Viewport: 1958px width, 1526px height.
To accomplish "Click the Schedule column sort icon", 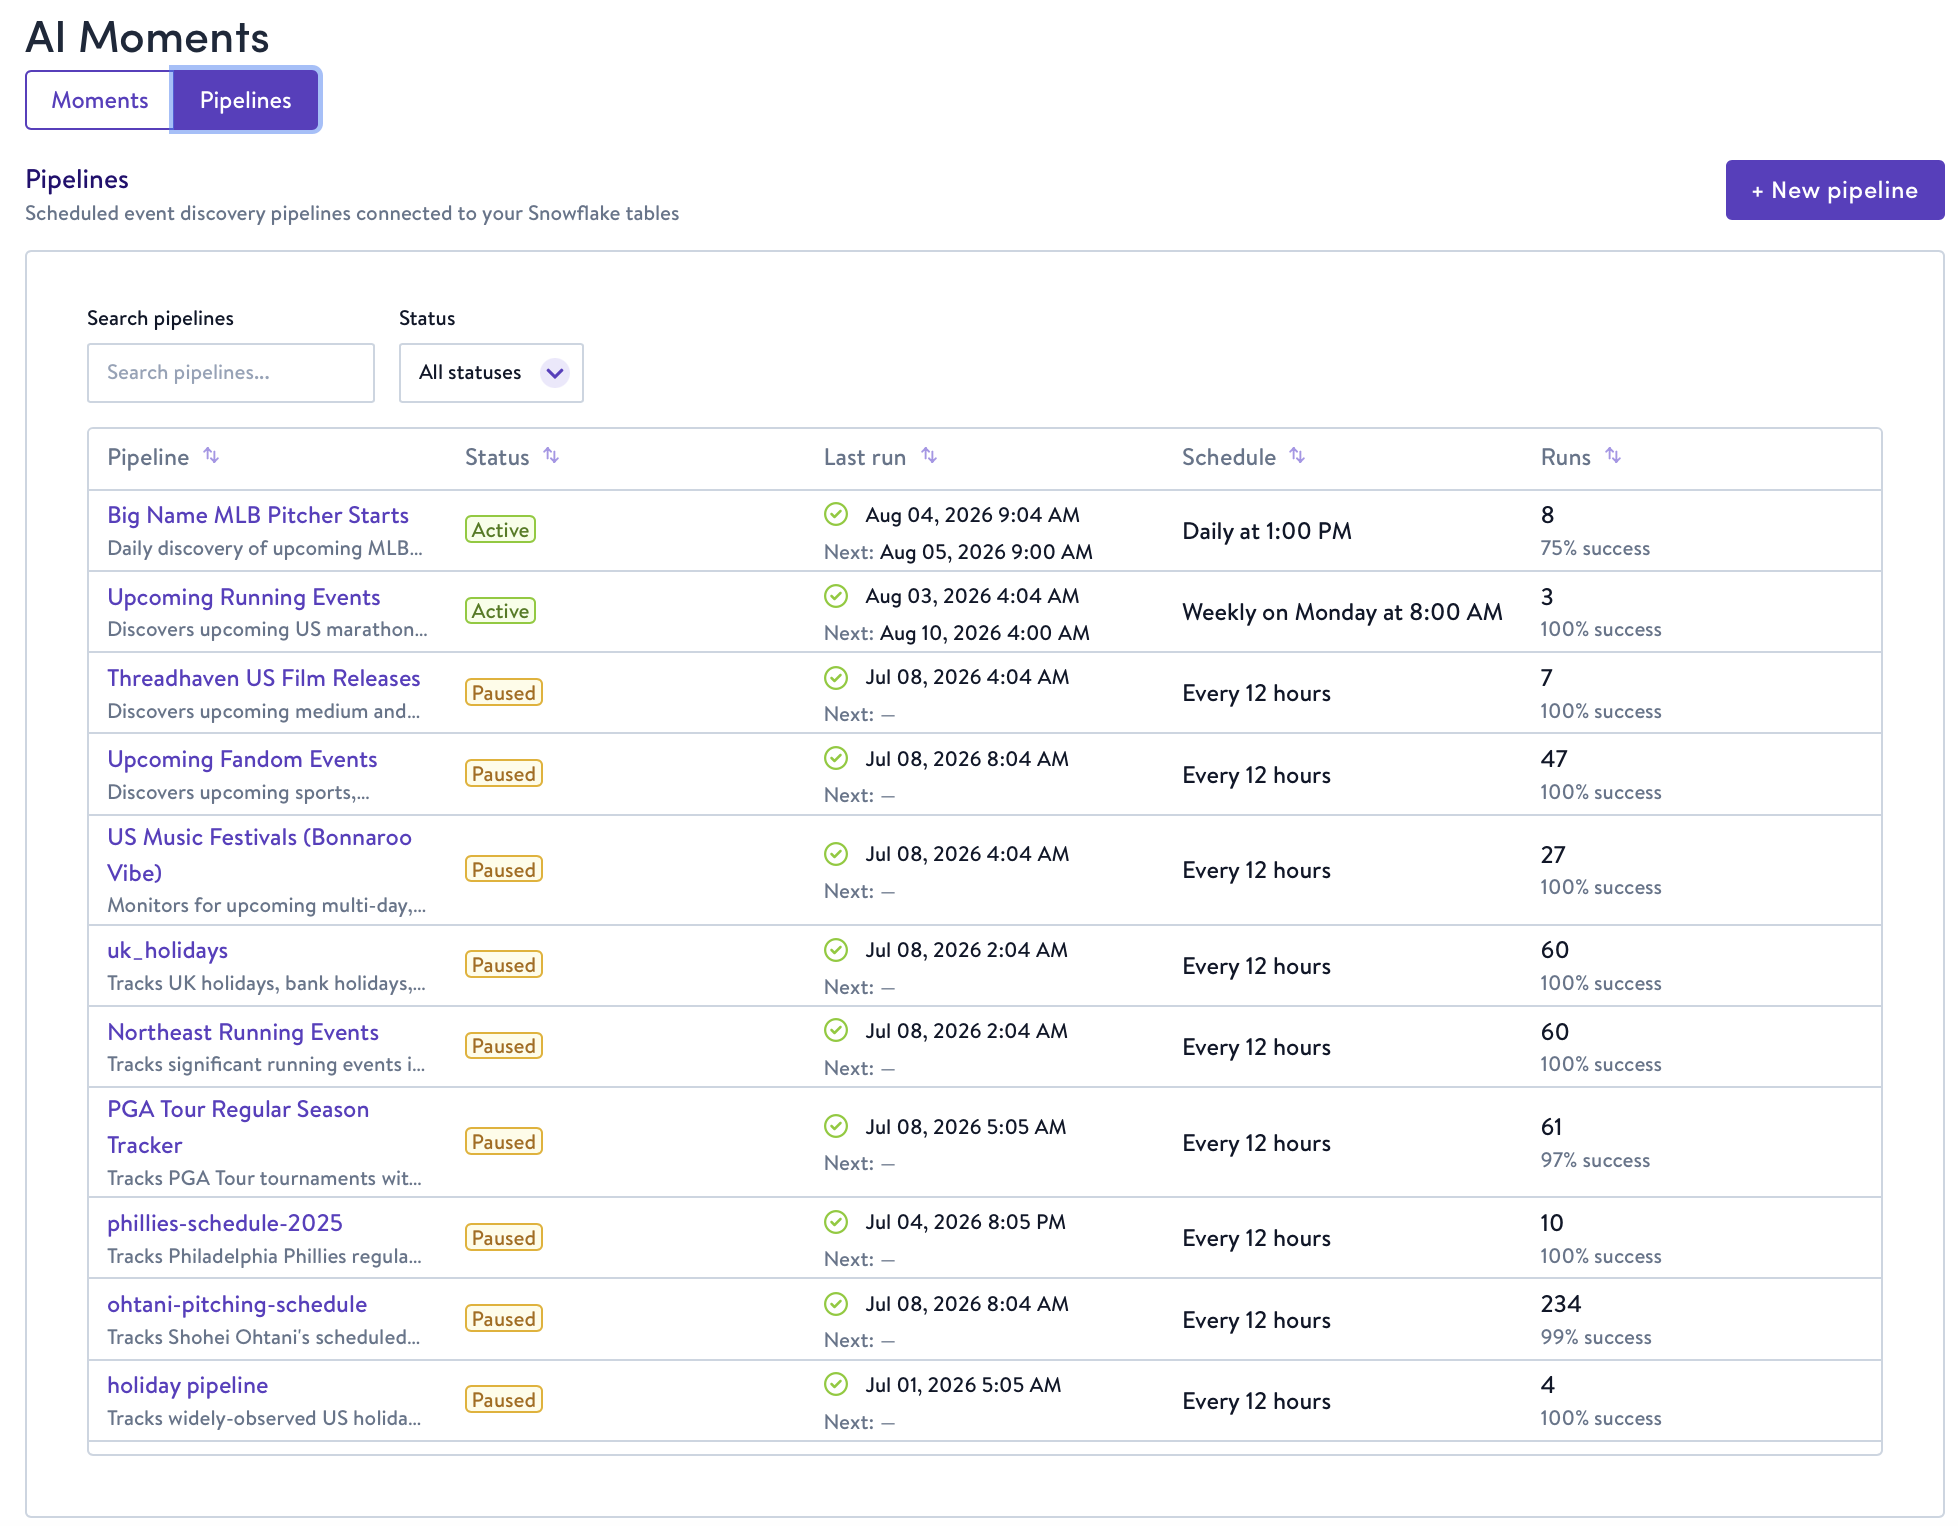I will 1297,456.
